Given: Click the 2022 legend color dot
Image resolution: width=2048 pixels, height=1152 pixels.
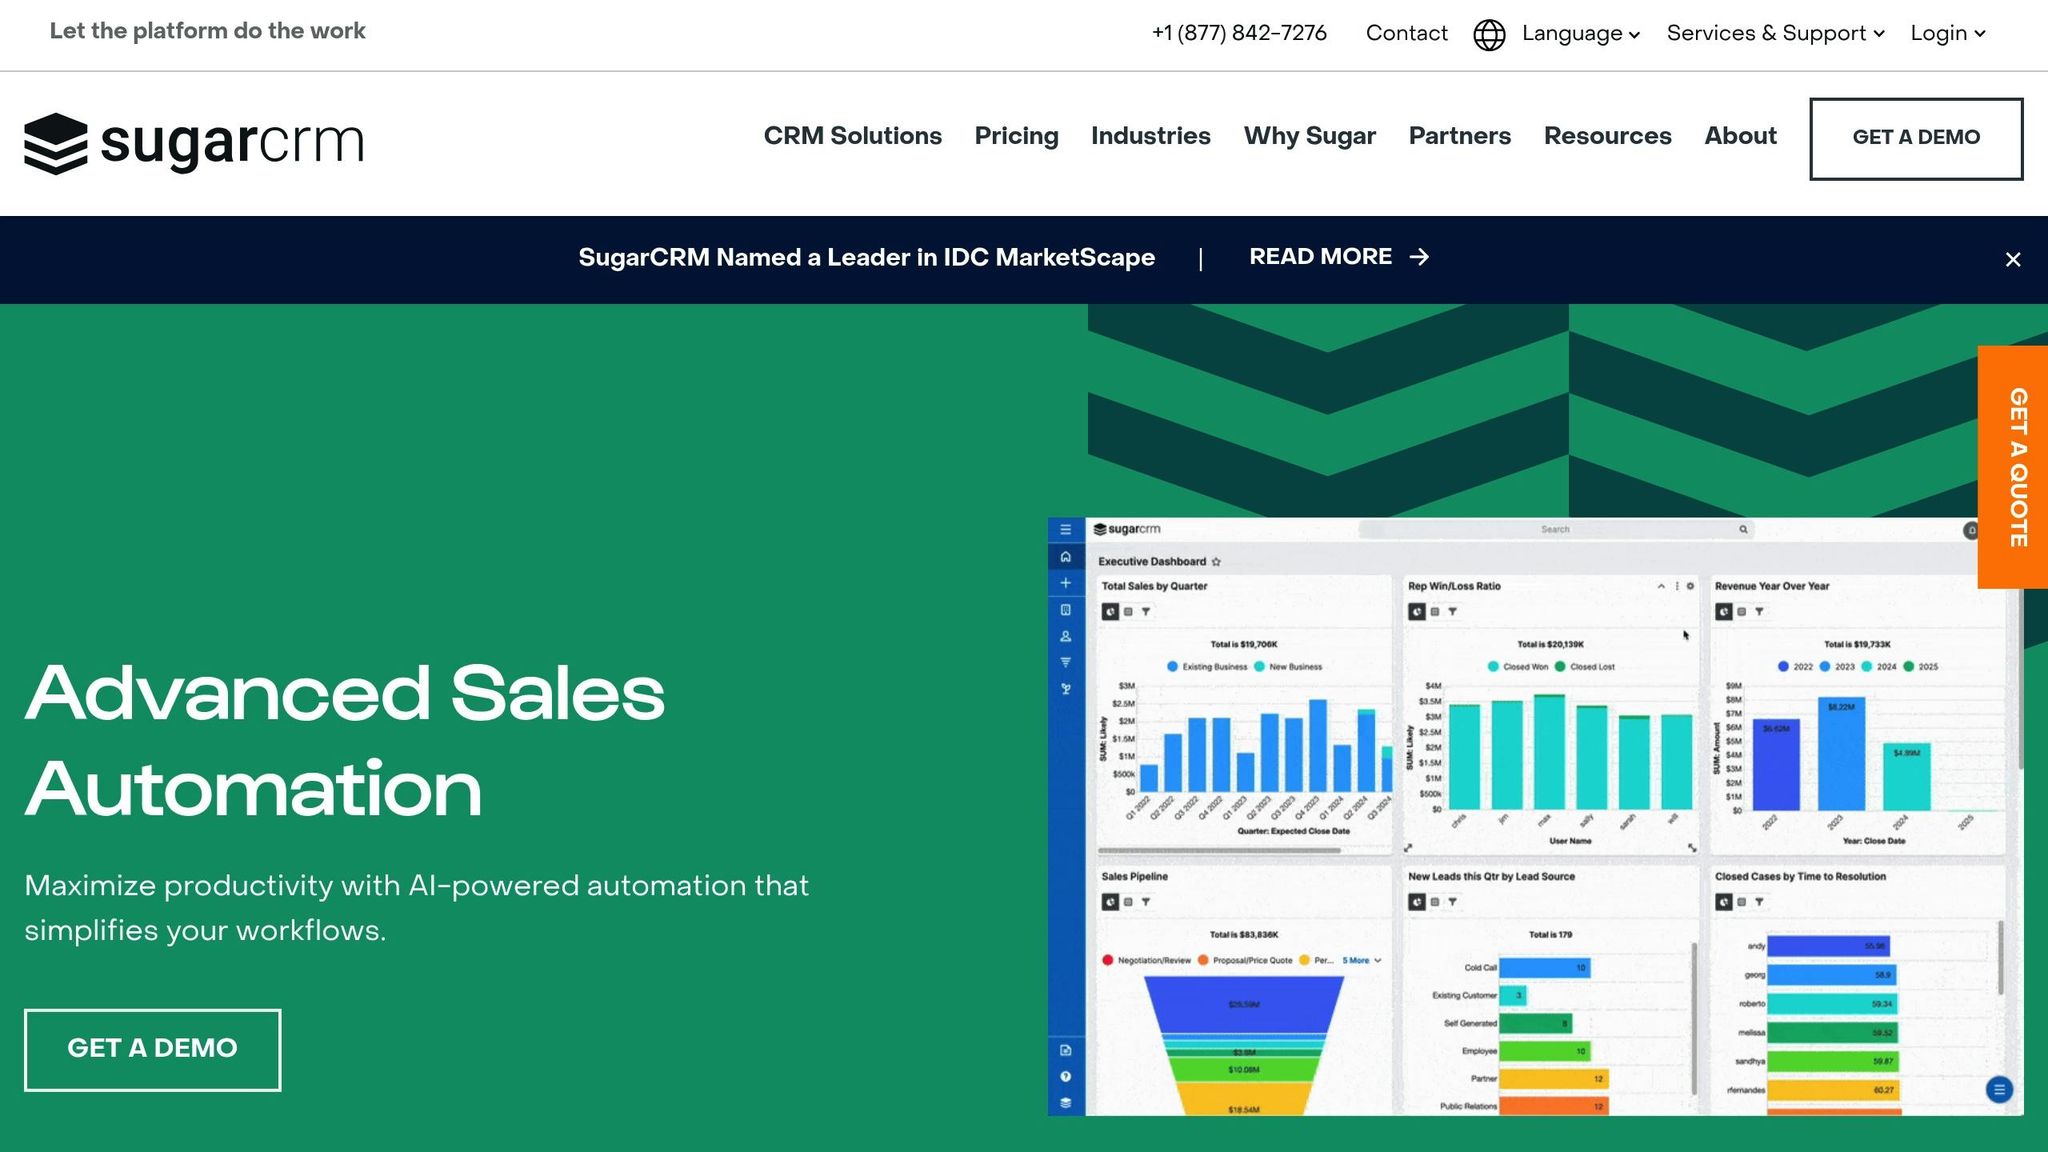Looking at the screenshot, I should click(1783, 667).
